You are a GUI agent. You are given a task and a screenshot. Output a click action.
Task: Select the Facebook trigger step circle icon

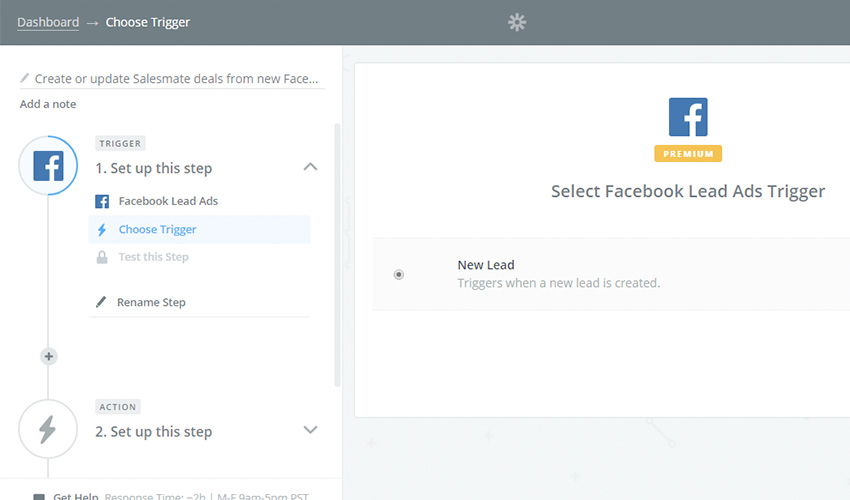48,165
